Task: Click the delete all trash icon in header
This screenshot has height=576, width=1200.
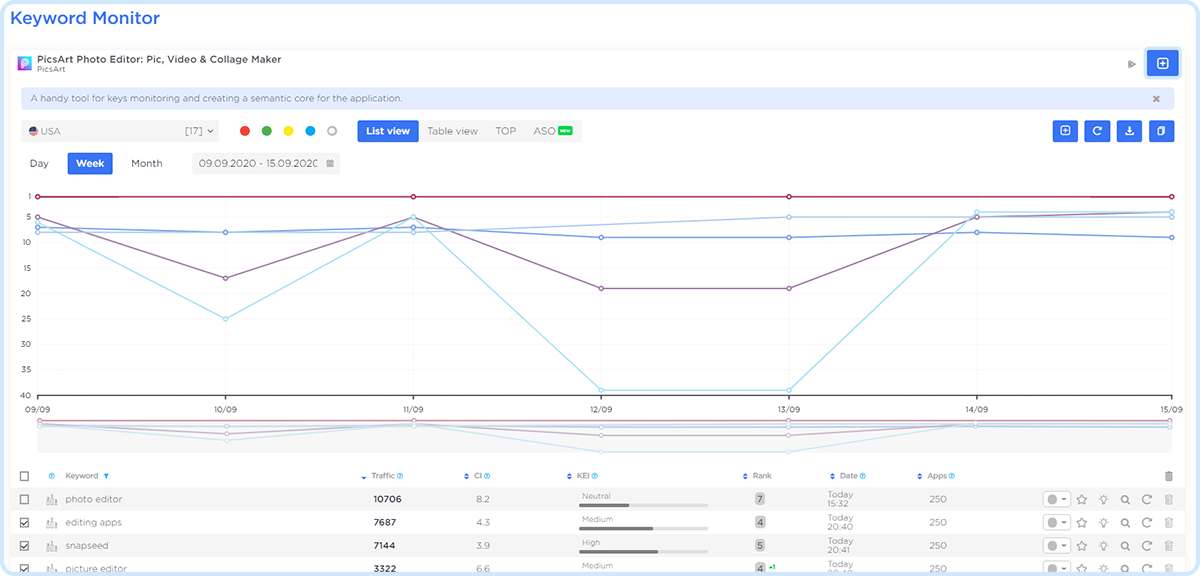Action: tap(1169, 477)
